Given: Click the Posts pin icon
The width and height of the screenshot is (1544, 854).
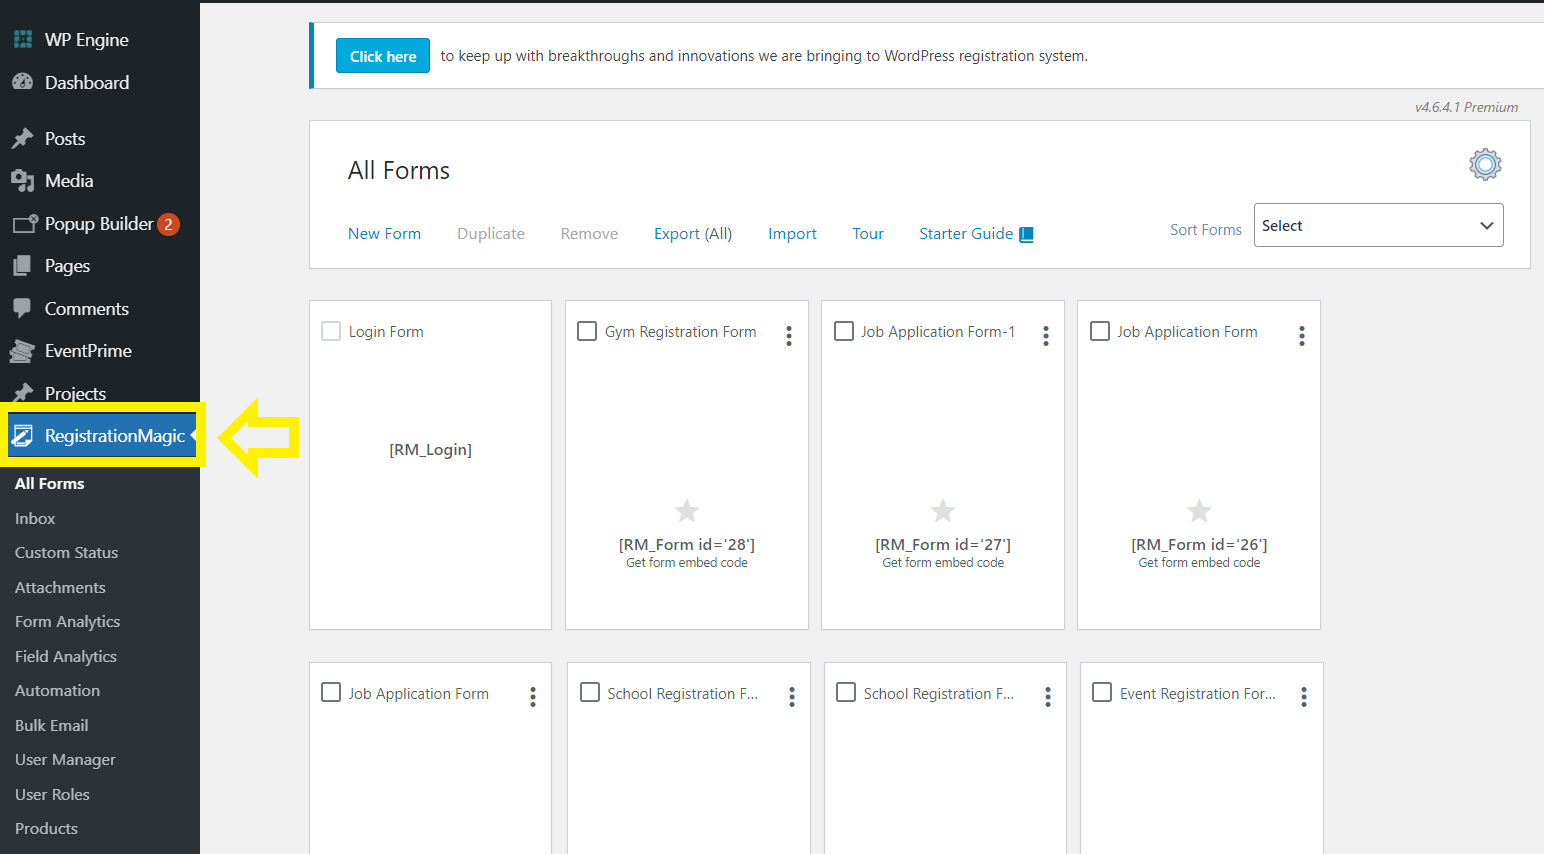Looking at the screenshot, I should click(23, 138).
